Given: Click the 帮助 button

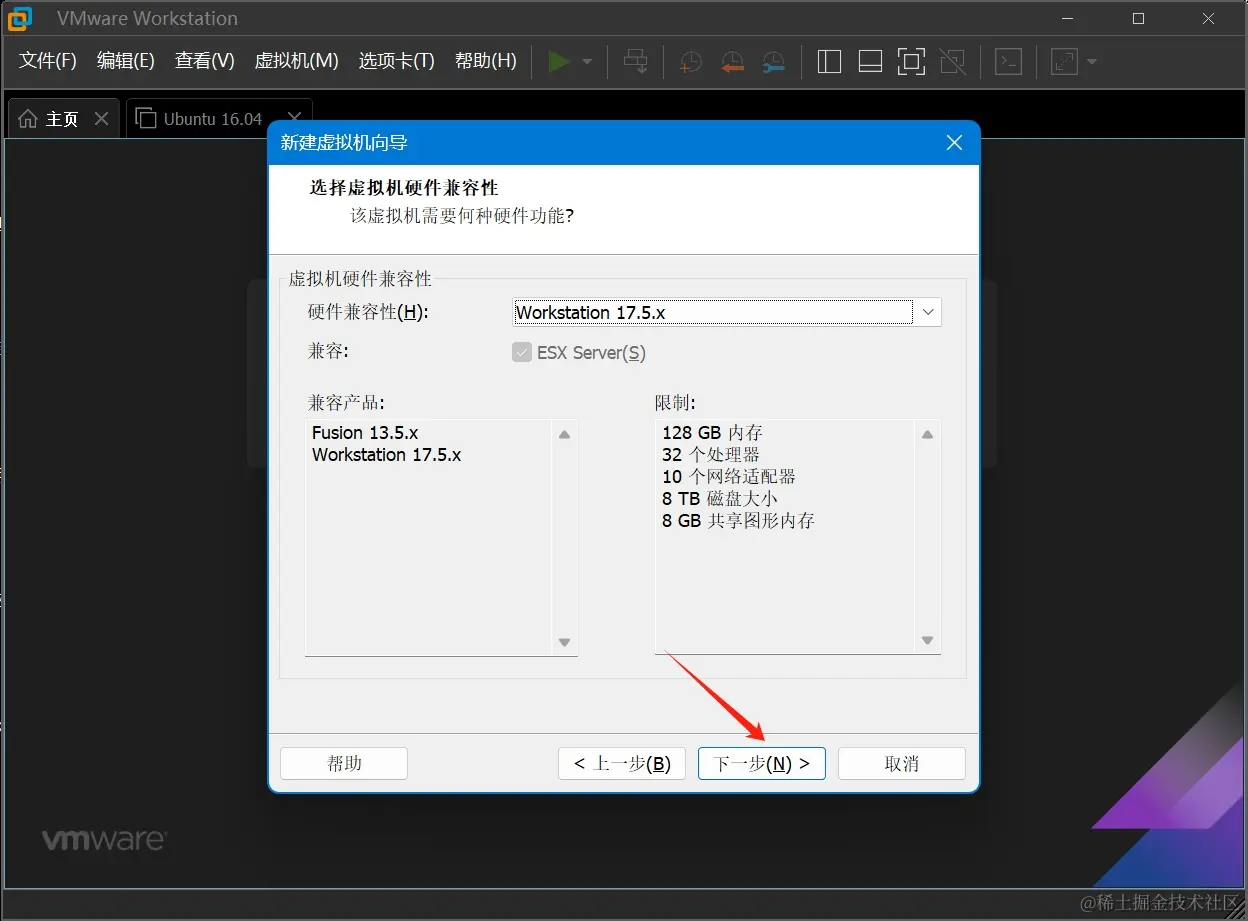Looking at the screenshot, I should coord(344,763).
